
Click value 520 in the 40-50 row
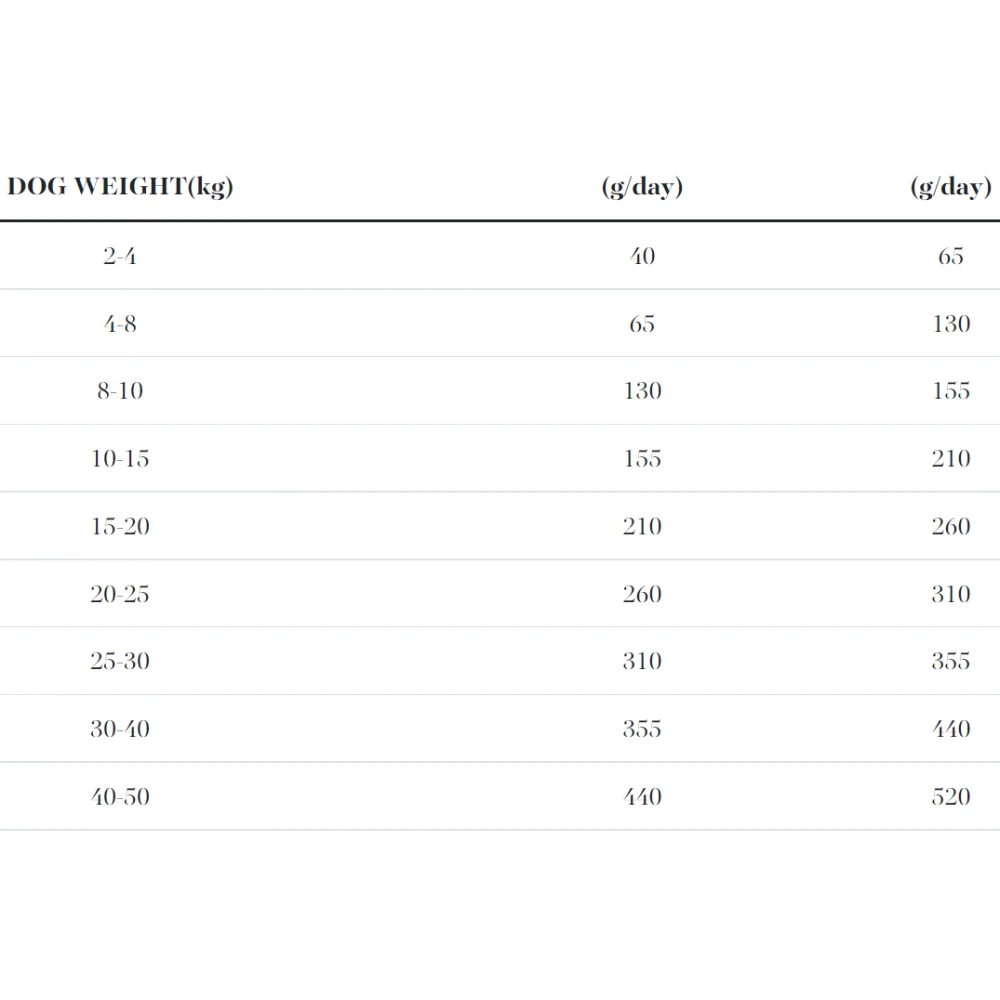point(951,796)
